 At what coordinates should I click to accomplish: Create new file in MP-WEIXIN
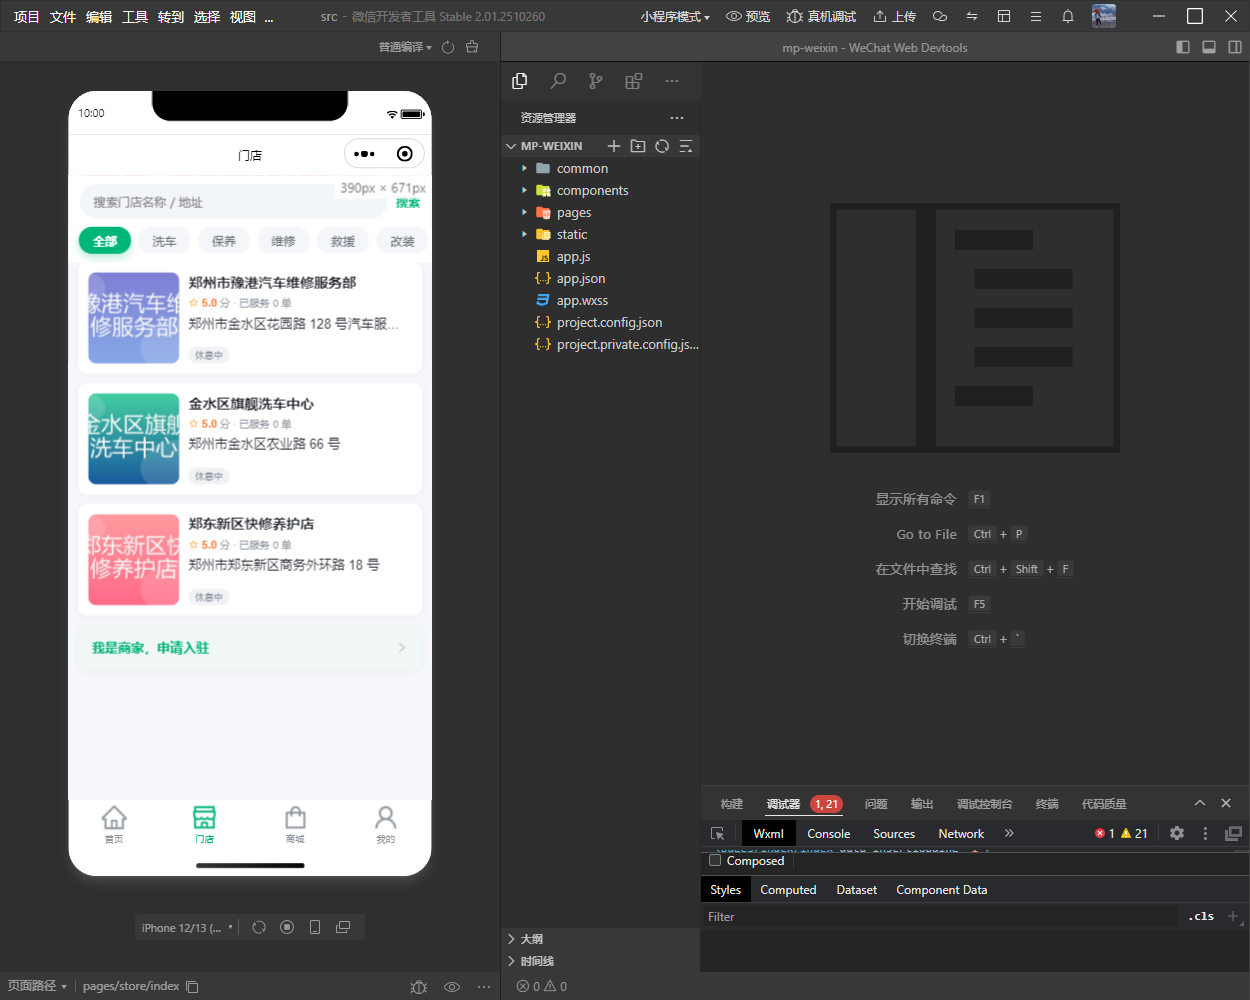click(x=614, y=146)
